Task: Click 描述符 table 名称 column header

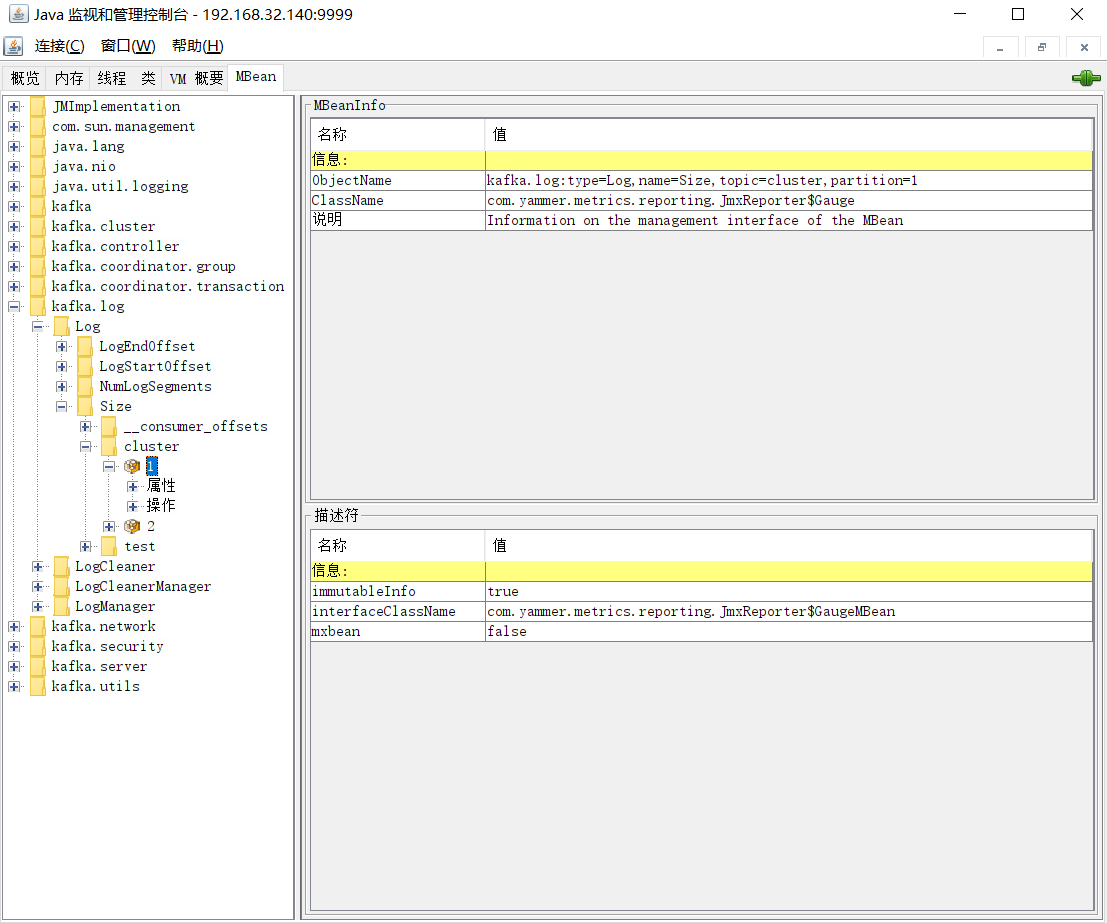Action: [397, 545]
